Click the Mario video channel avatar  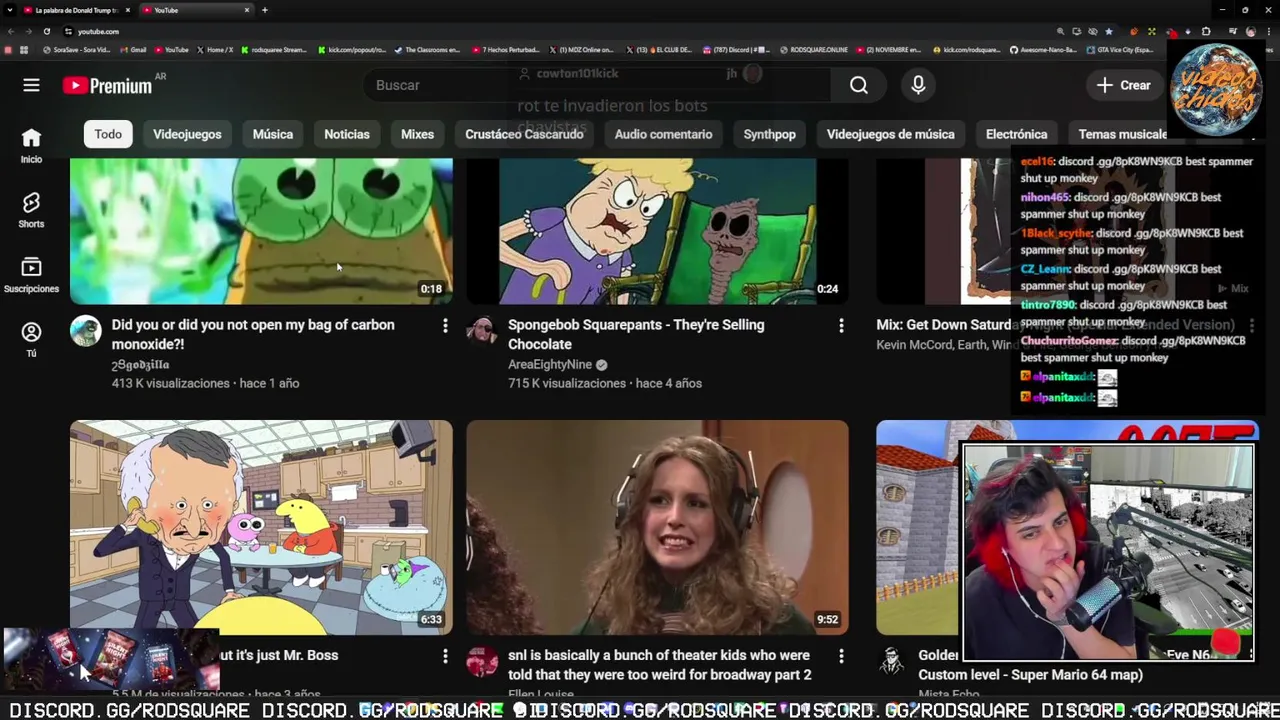coord(892,661)
